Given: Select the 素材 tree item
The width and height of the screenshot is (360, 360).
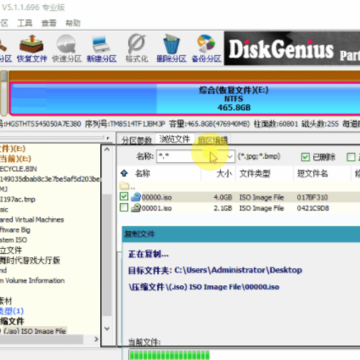Looking at the screenshot, I should pos(6,301).
